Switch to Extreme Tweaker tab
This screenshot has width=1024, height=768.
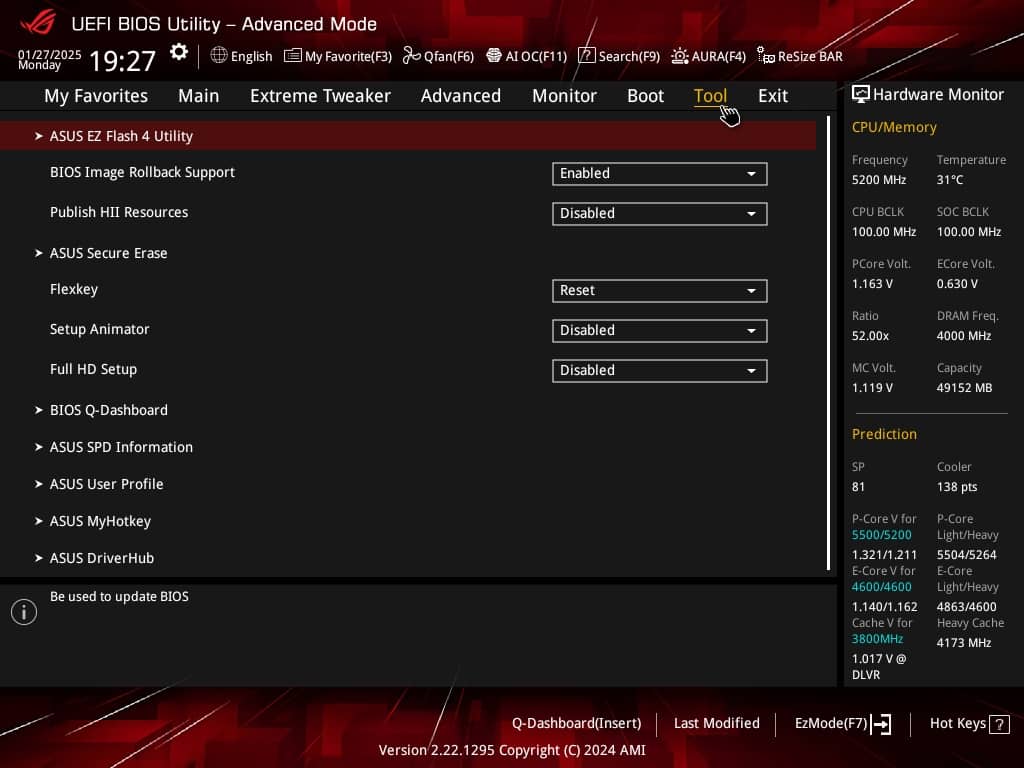[x=320, y=96]
